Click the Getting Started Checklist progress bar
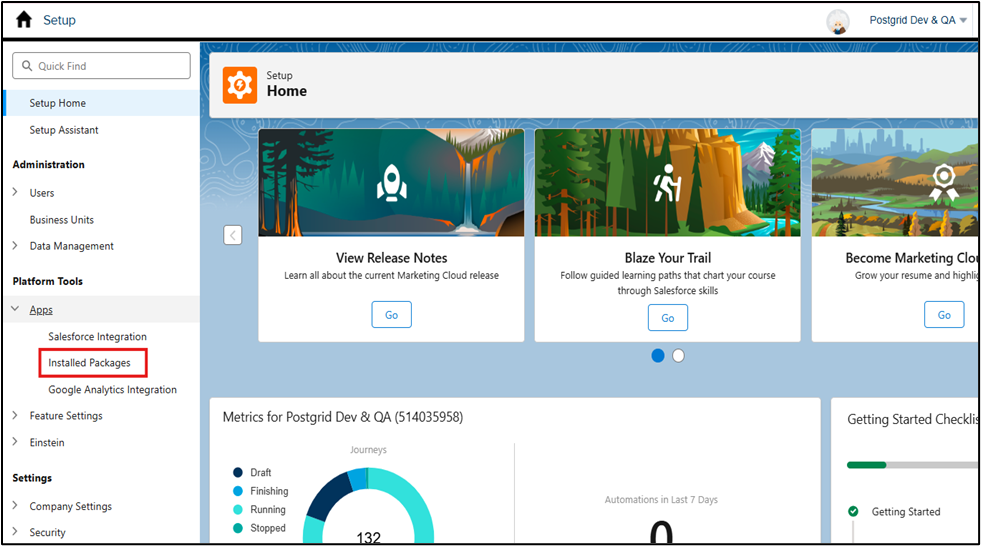The height and width of the screenshot is (546, 981). (x=912, y=465)
